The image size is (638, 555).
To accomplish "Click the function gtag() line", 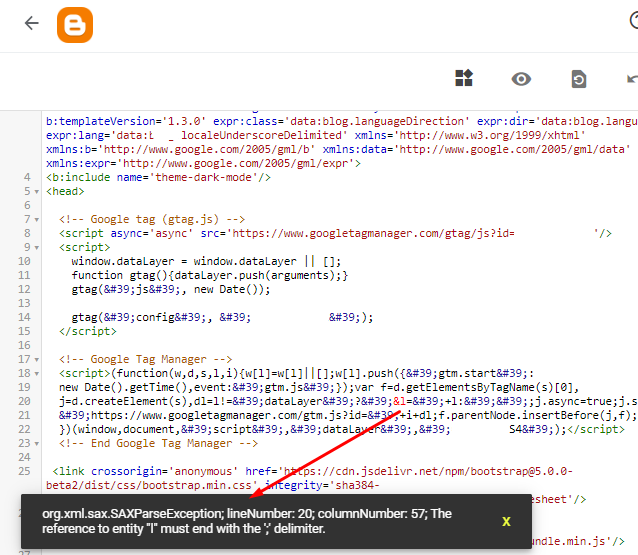I will pos(210,275).
